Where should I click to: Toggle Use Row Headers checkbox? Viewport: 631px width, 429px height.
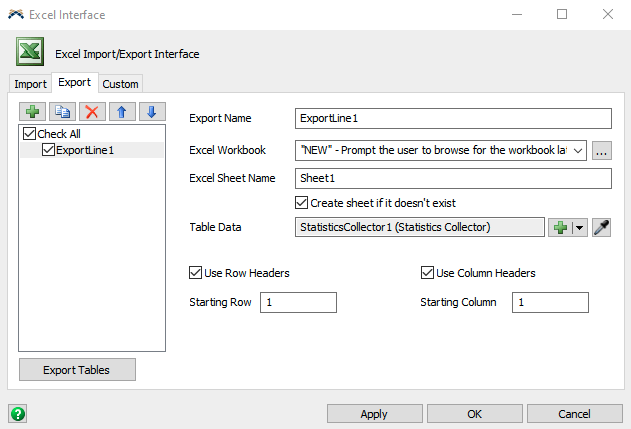[196, 273]
